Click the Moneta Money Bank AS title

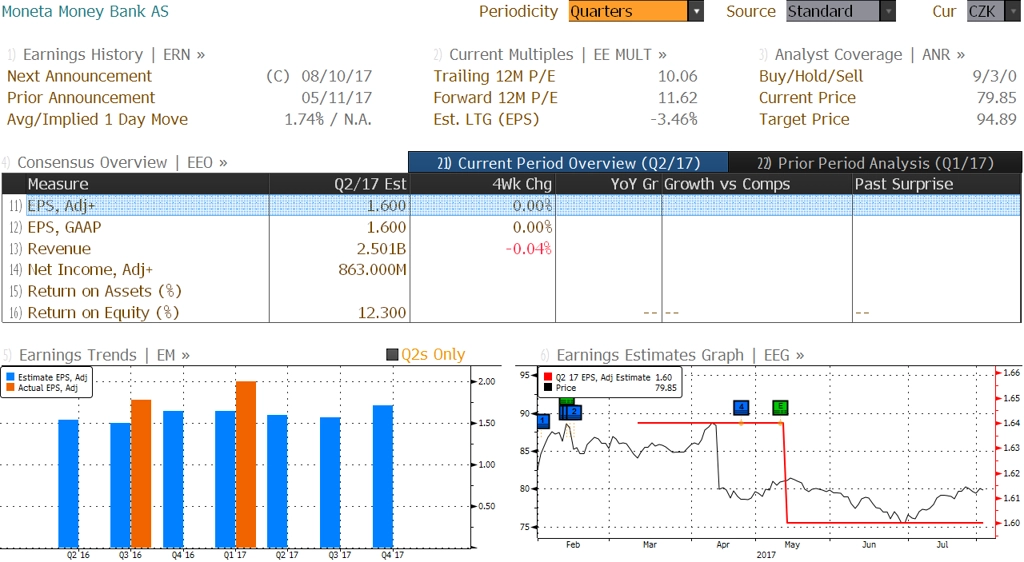tap(86, 11)
